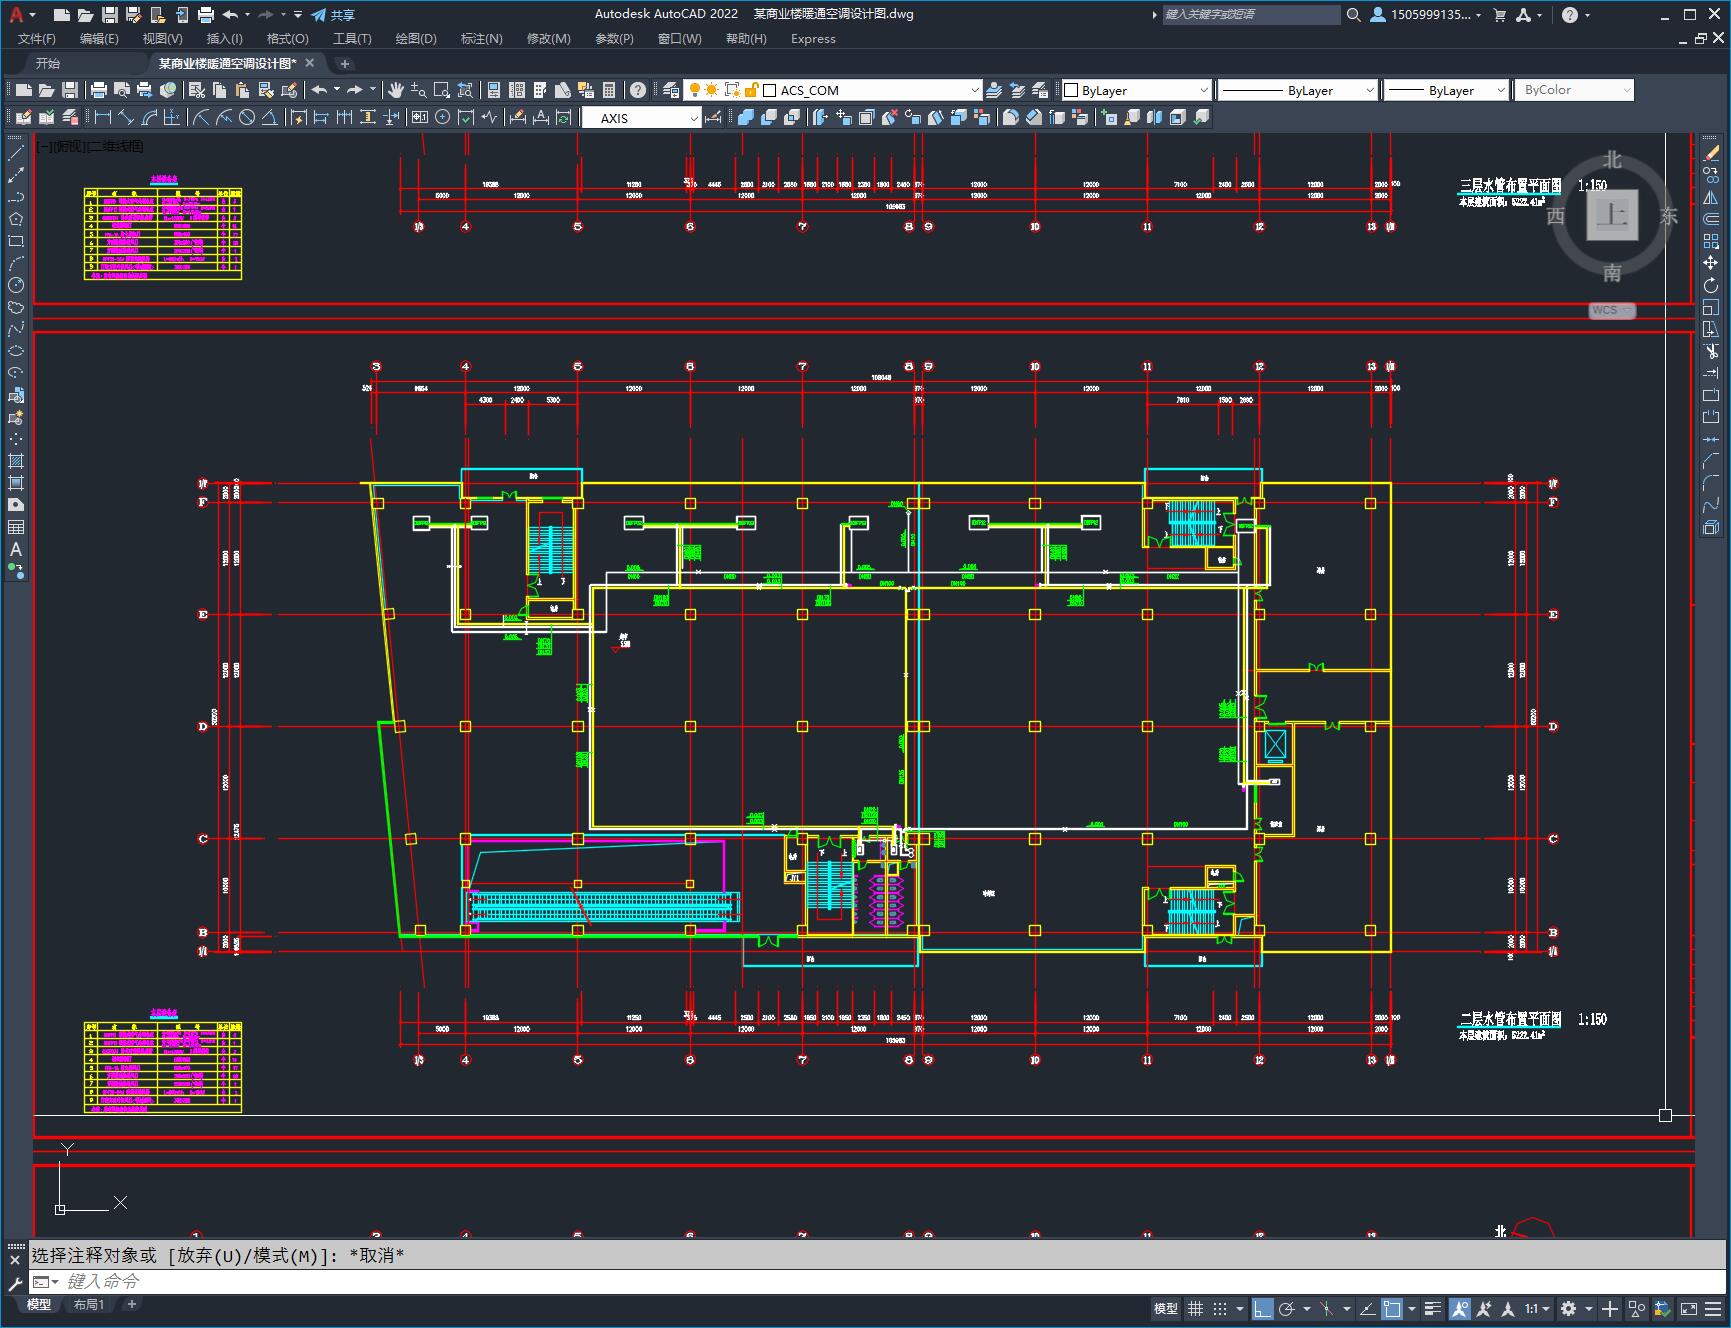Image resolution: width=1731 pixels, height=1328 pixels.
Task: Click the Table tool in the draw toolbar
Action: 16,527
